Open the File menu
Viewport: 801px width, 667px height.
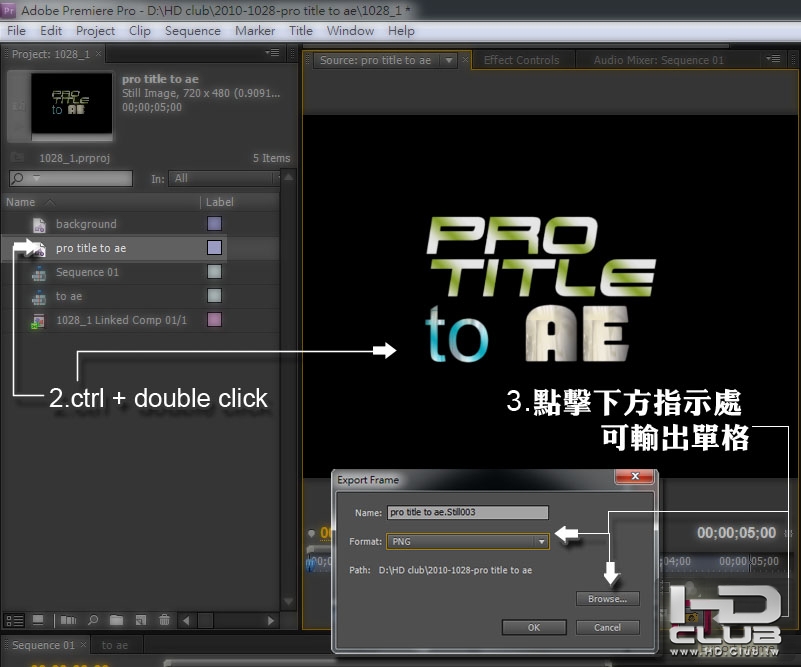[x=16, y=31]
